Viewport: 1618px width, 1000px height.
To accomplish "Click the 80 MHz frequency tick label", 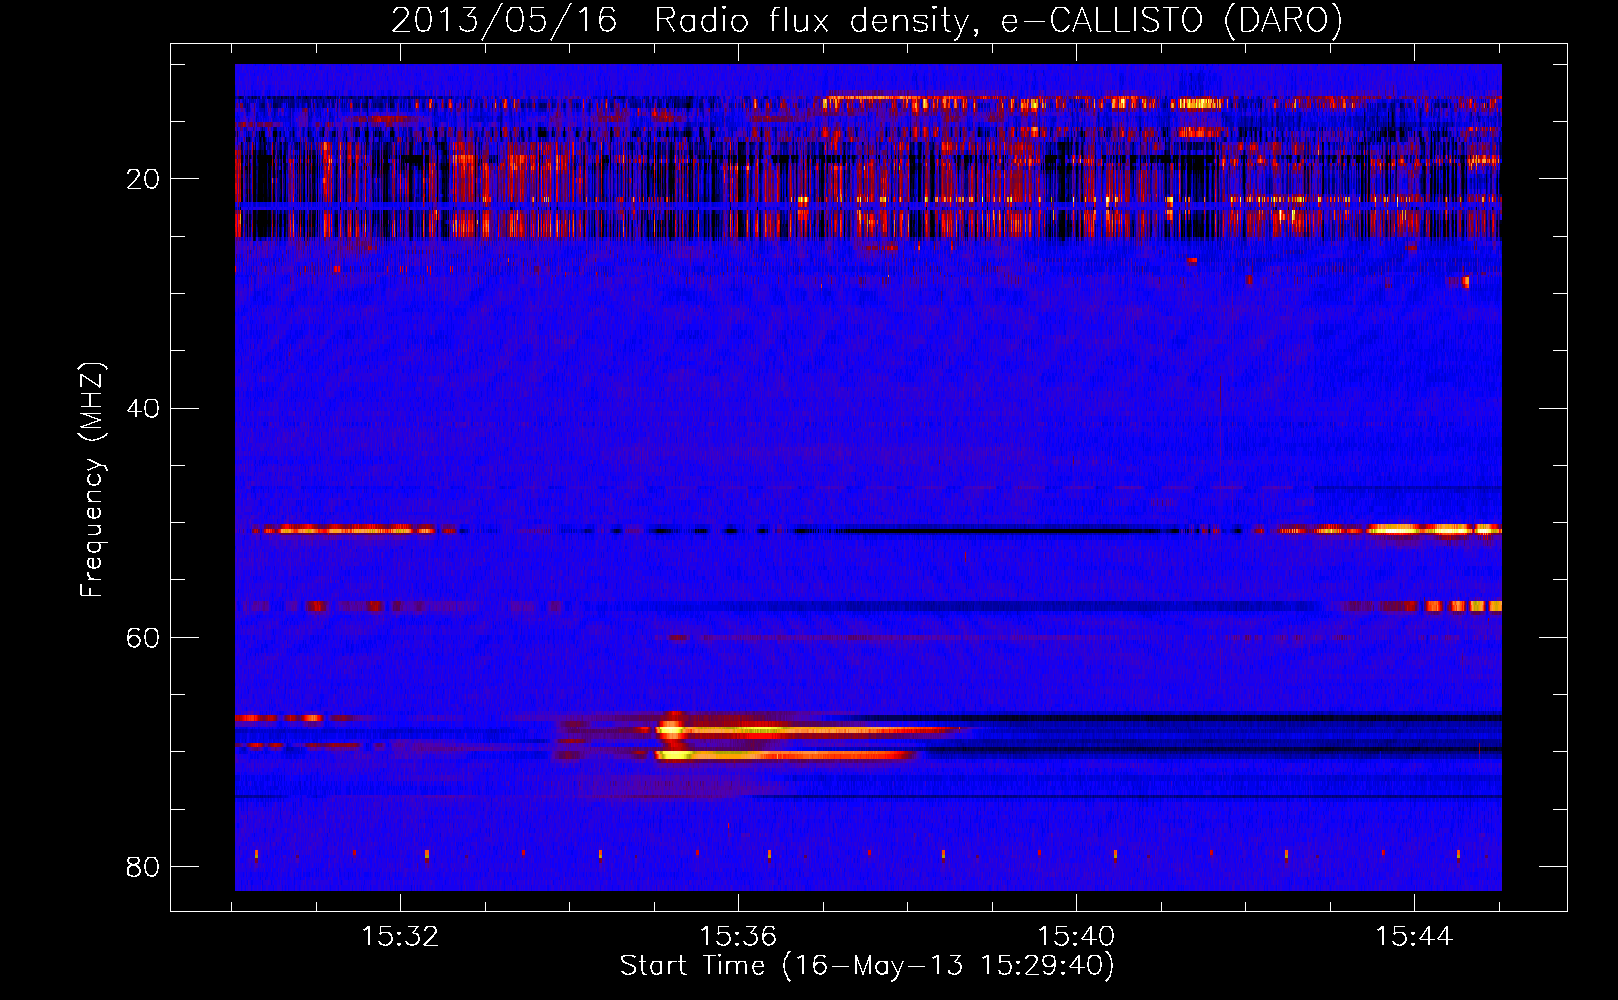I will pos(142,866).
